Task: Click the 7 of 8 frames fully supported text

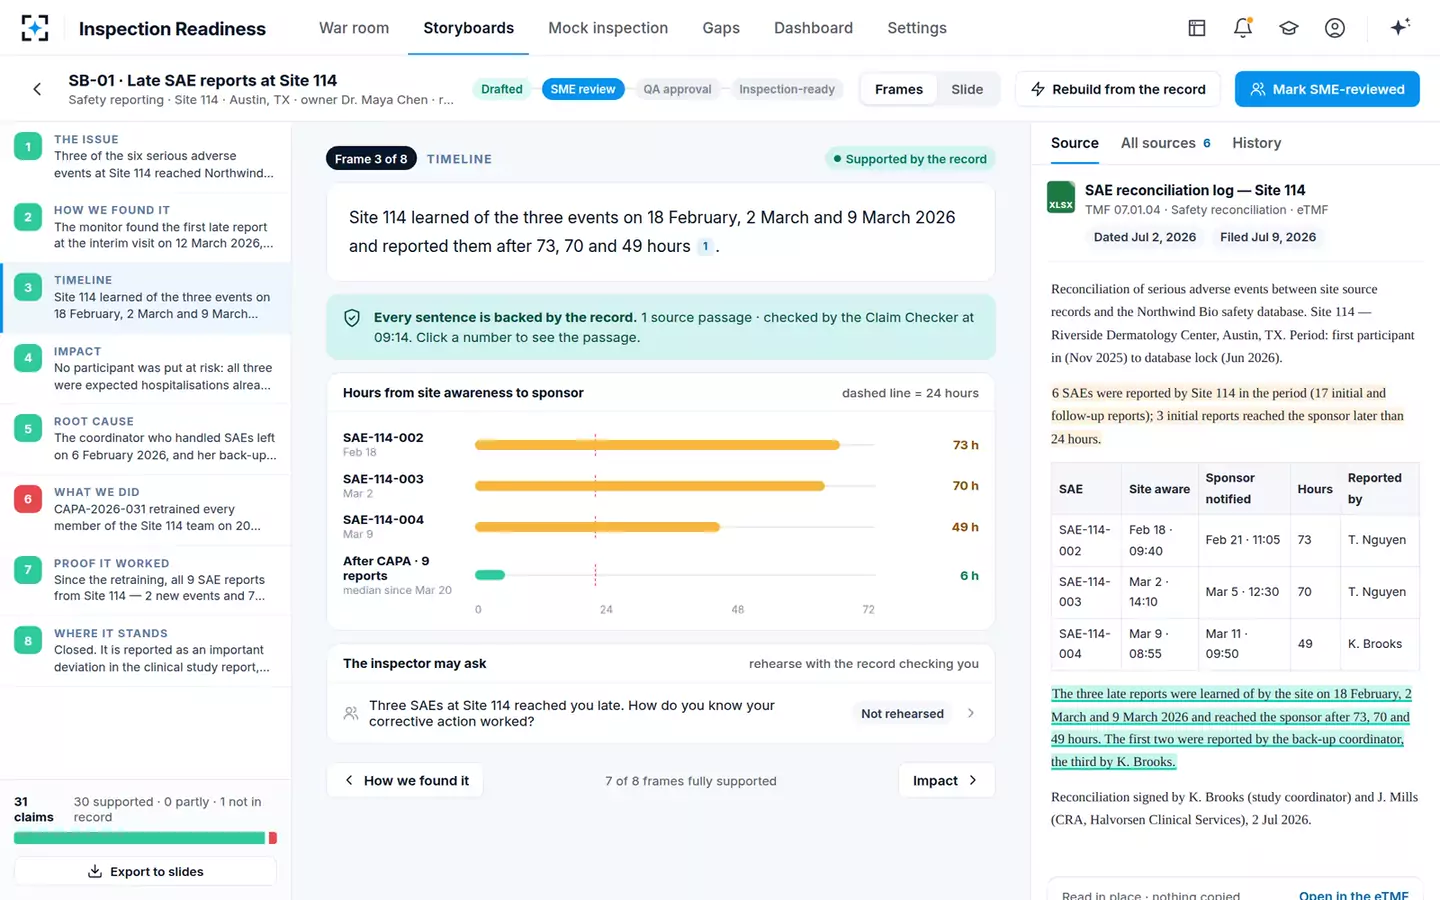Action: pyautogui.click(x=691, y=781)
